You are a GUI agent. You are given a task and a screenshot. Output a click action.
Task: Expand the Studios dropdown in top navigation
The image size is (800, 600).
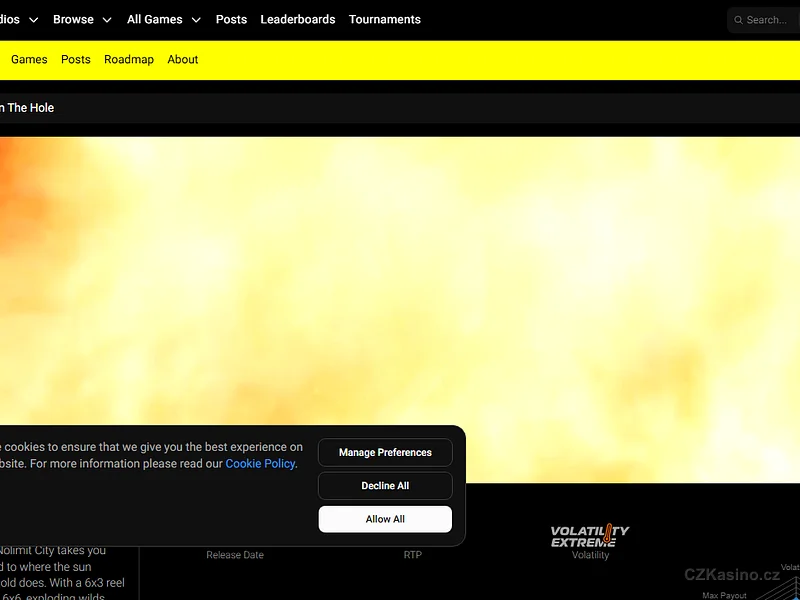point(18,19)
